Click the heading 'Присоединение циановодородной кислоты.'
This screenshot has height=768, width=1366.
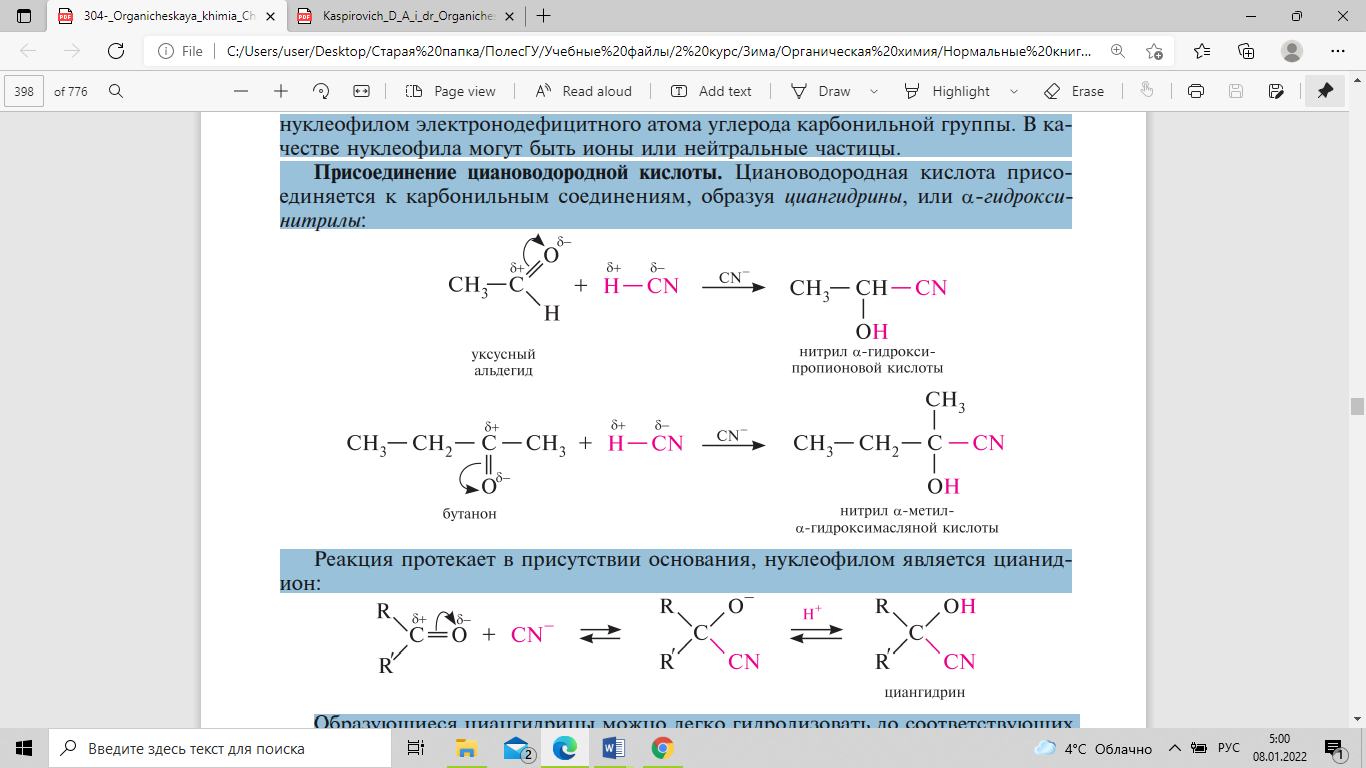click(517, 174)
